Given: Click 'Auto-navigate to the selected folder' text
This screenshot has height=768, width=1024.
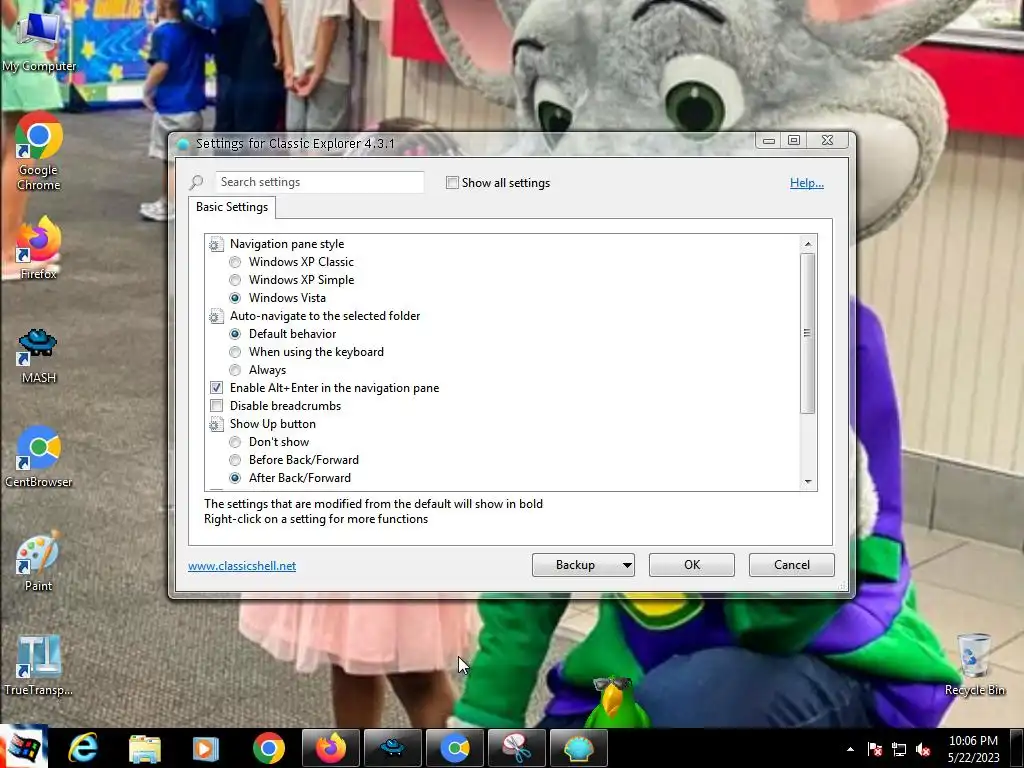Looking at the screenshot, I should pos(325,316).
